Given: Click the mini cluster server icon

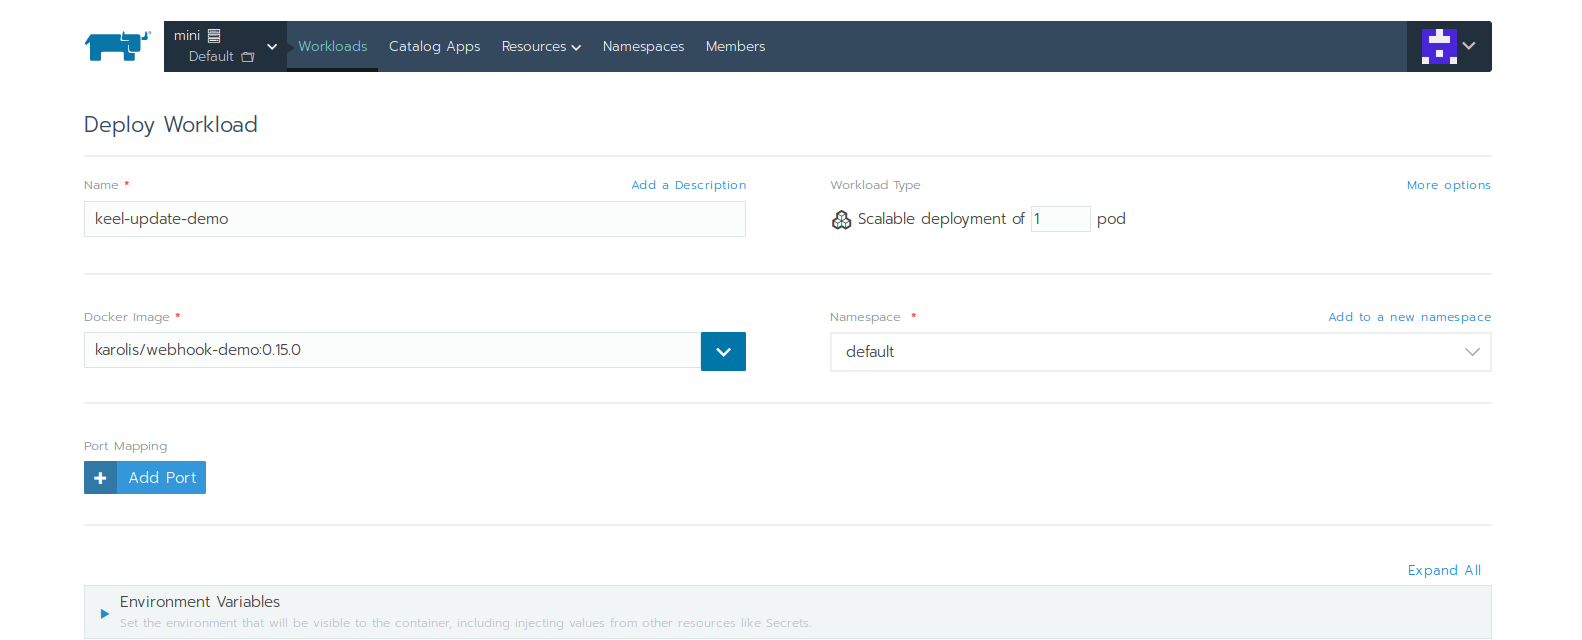Looking at the screenshot, I should 214,35.
